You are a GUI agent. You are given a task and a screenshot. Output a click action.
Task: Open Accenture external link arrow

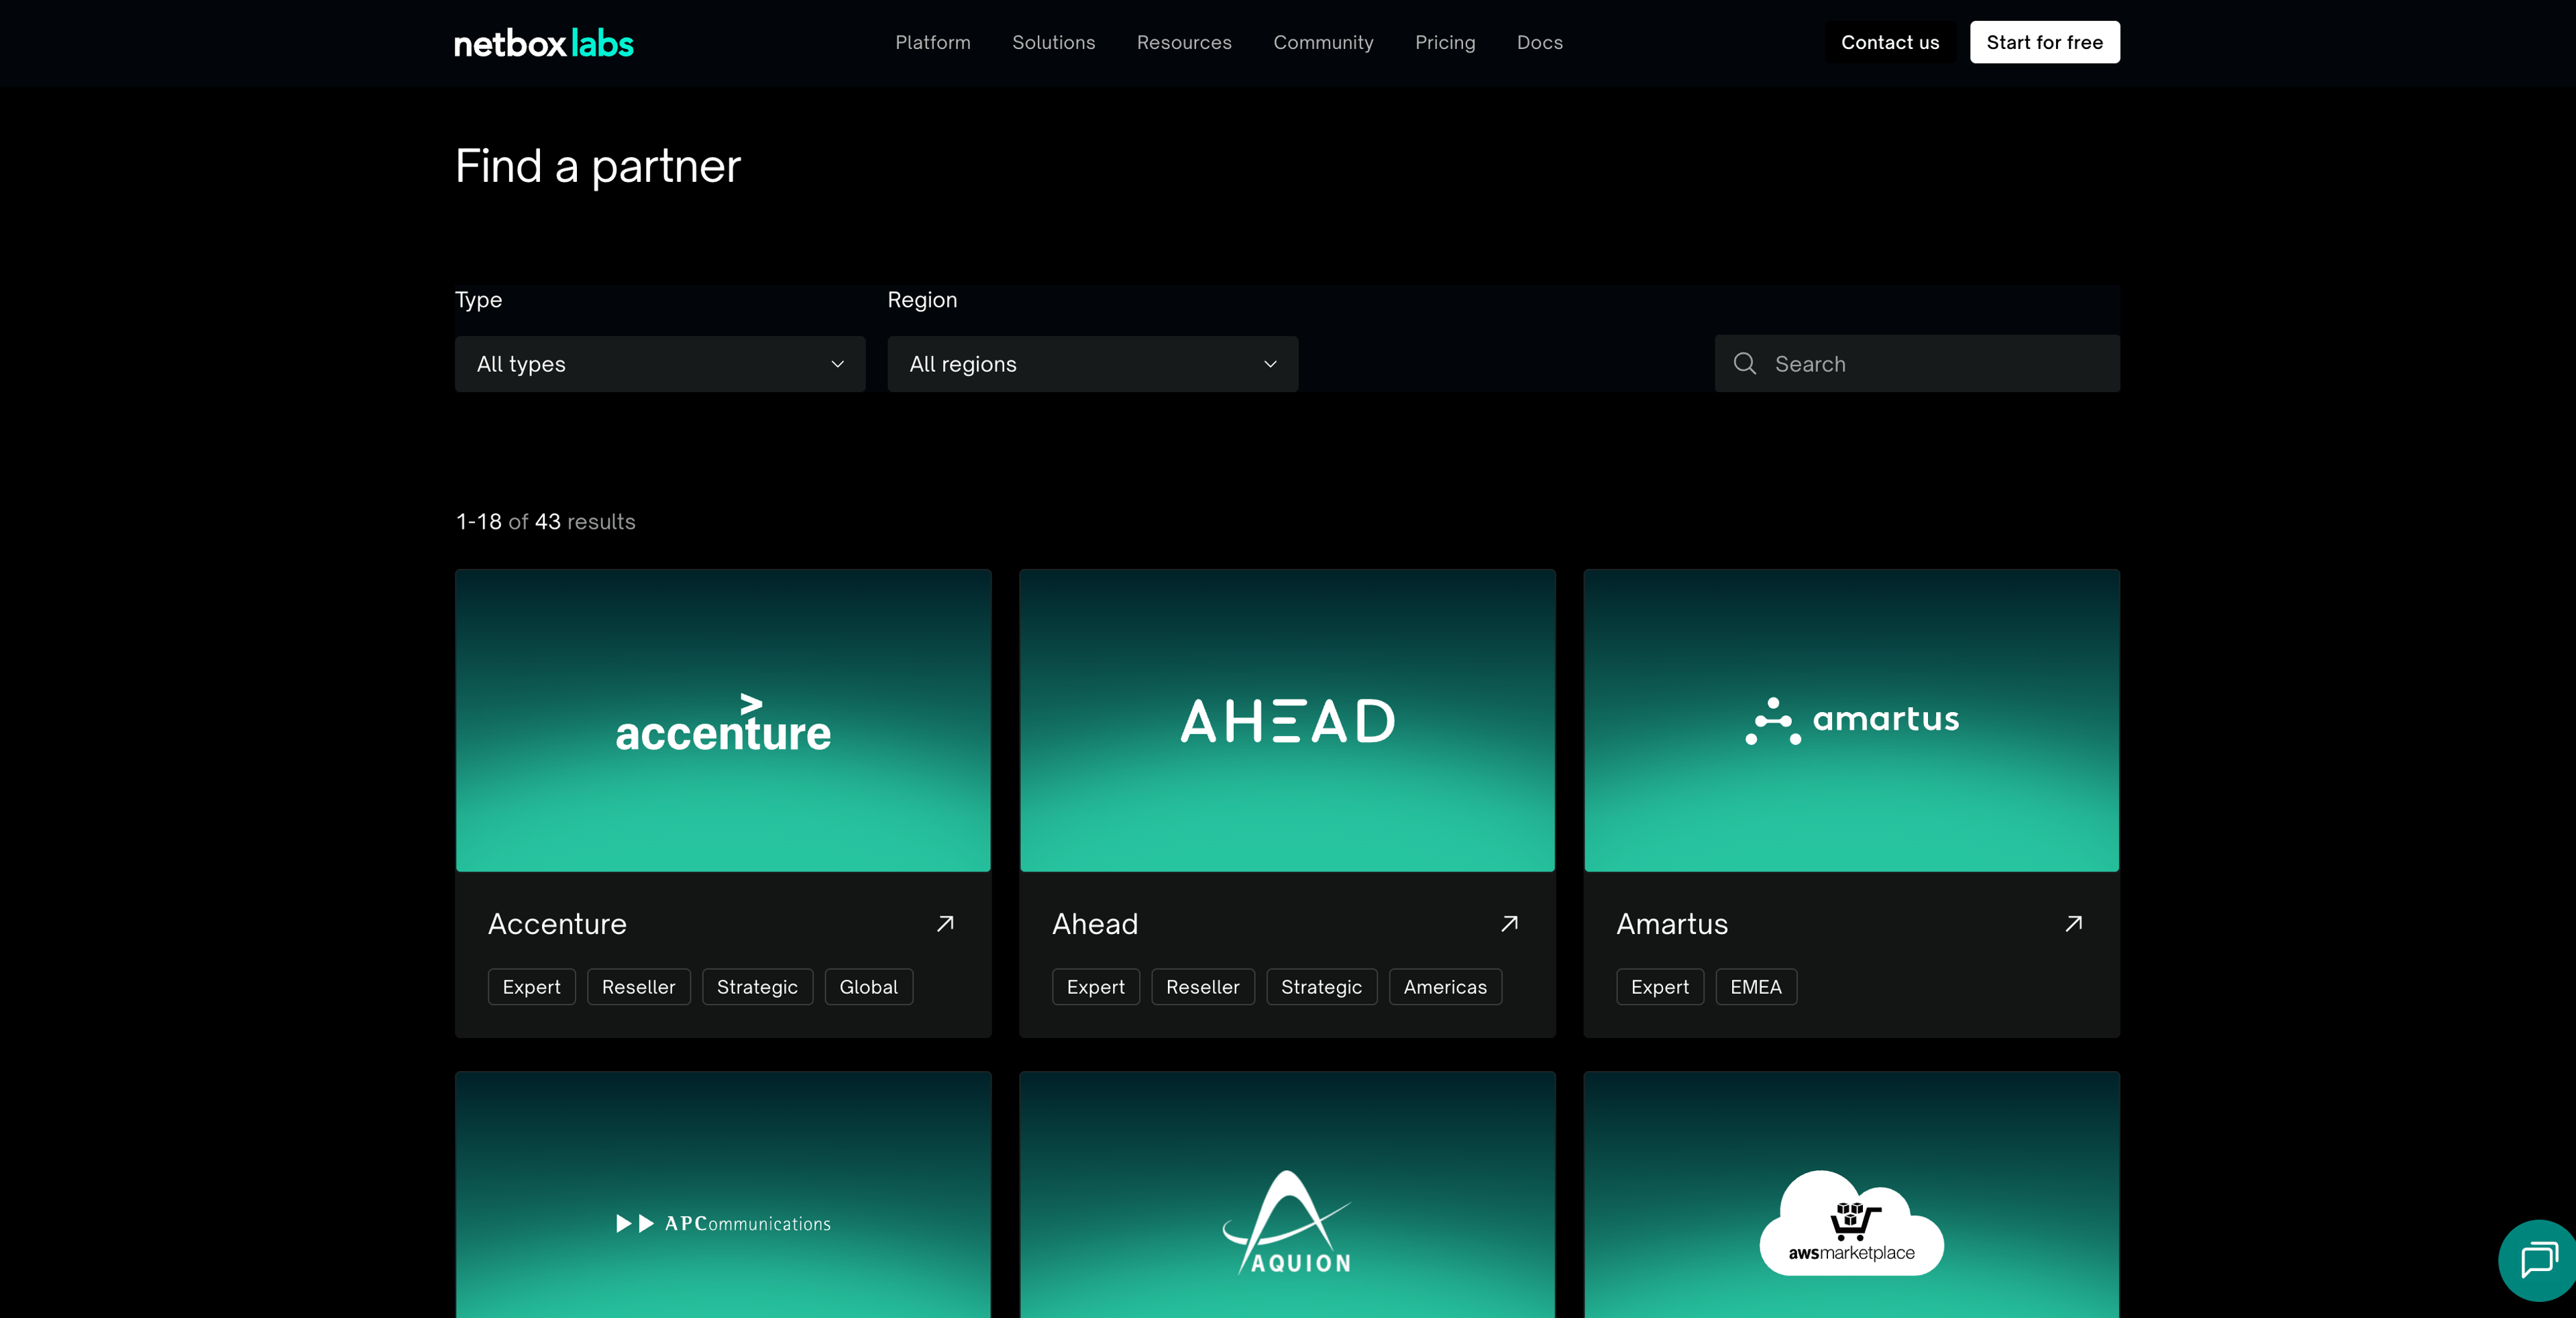point(945,923)
